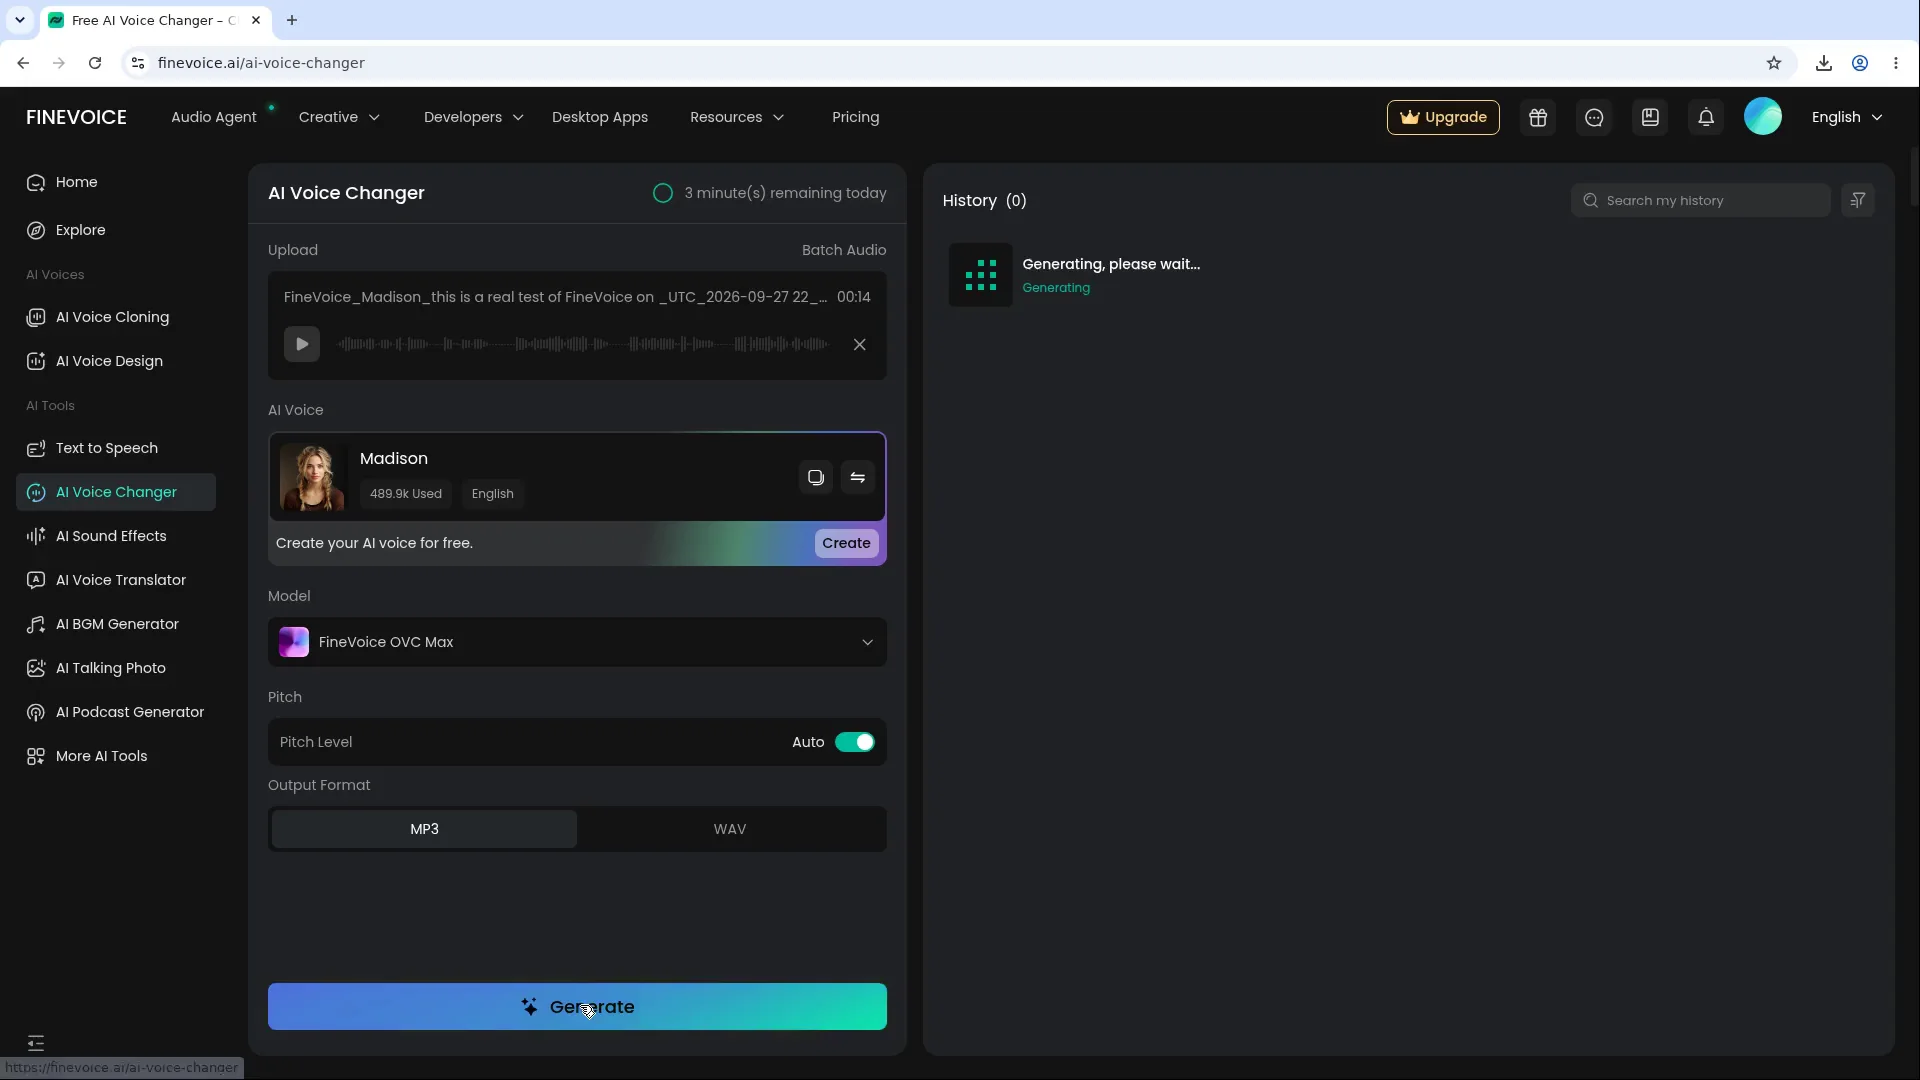Click the FINEVOICE logo
The height and width of the screenshot is (1080, 1920).
click(76, 117)
